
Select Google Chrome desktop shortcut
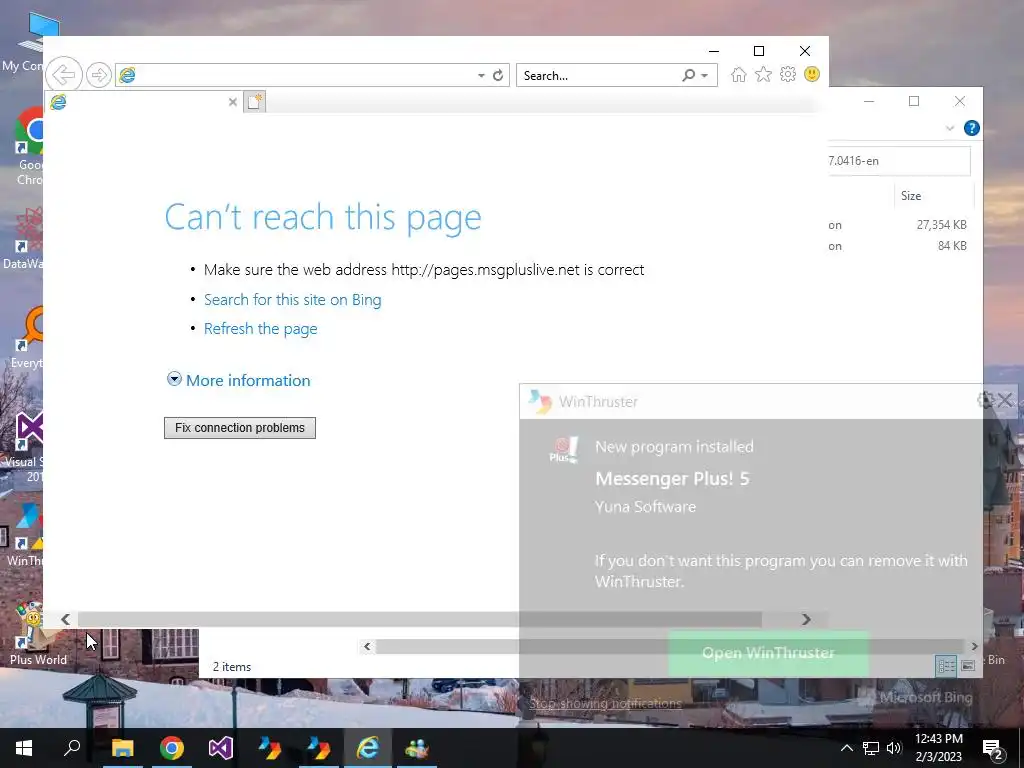[x=29, y=147]
